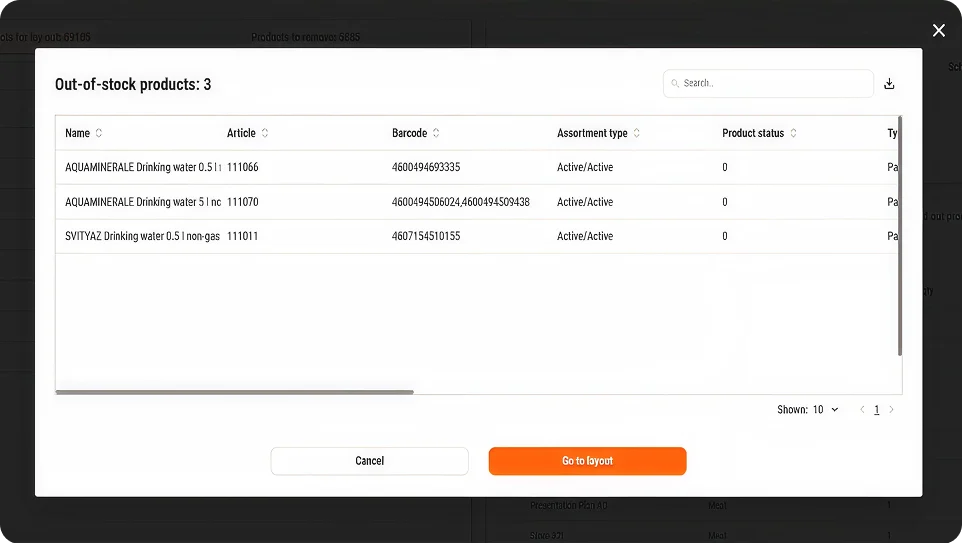The width and height of the screenshot is (962, 544).
Task: Click barcode 4607154510155
Action: (x=426, y=236)
